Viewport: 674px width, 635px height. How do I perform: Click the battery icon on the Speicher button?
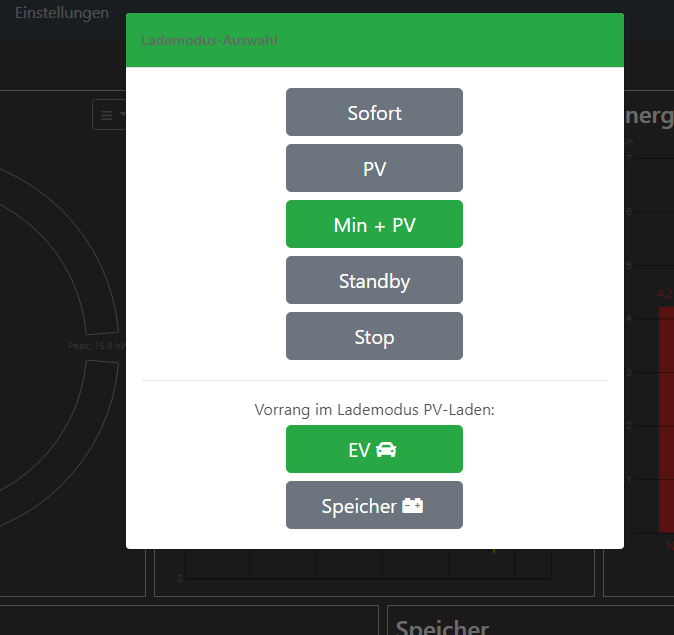click(x=412, y=506)
